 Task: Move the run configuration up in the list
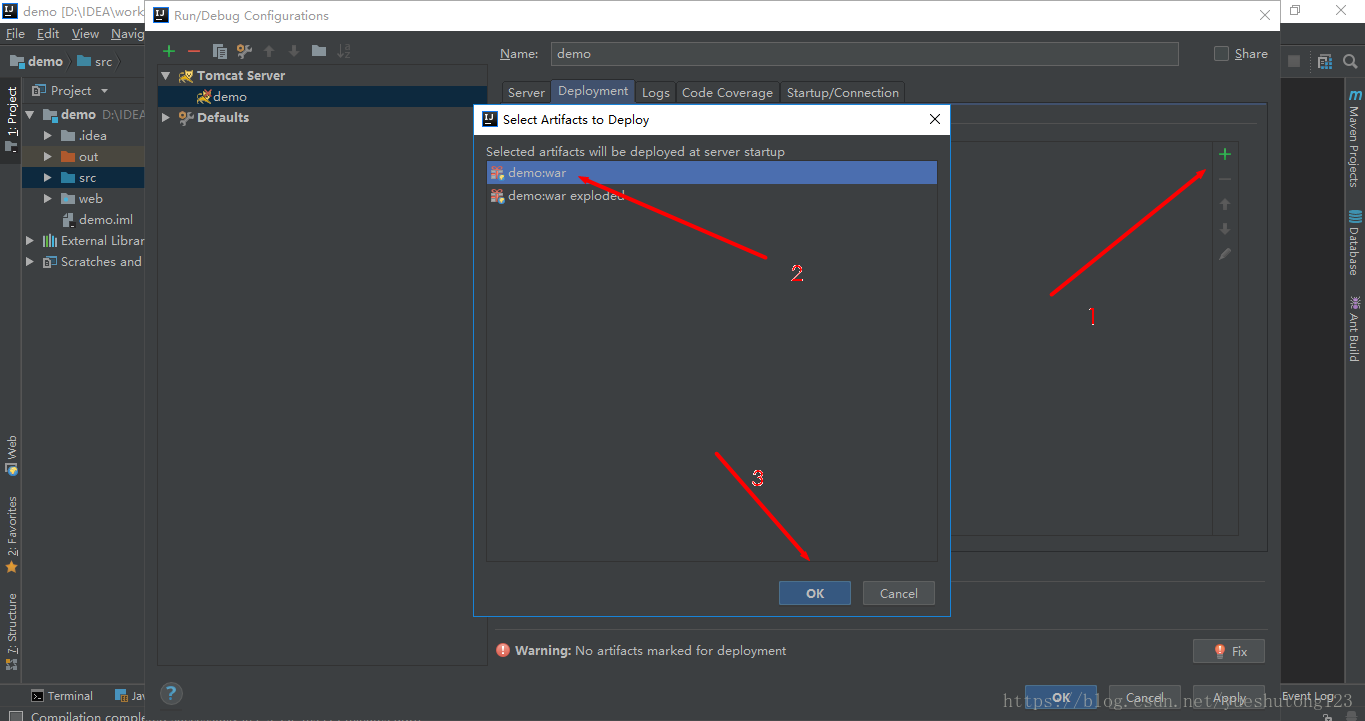click(x=269, y=51)
